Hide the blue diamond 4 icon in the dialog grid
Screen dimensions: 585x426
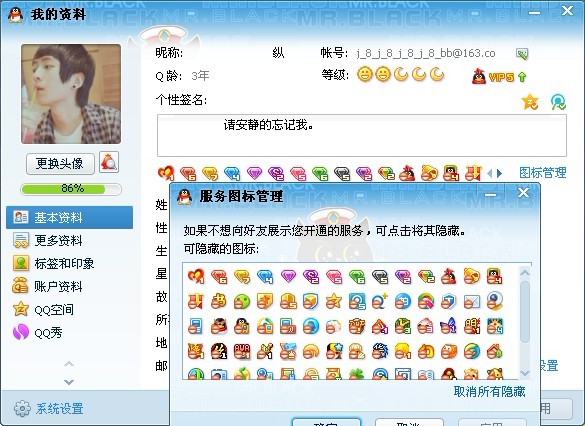(265, 276)
